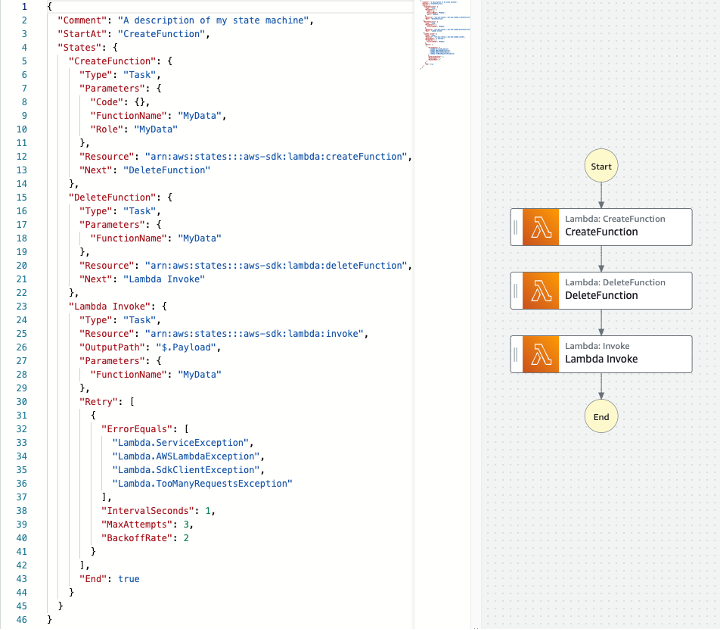720x630 pixels.
Task: Click the "OutputPath" key
Action: coord(112,347)
